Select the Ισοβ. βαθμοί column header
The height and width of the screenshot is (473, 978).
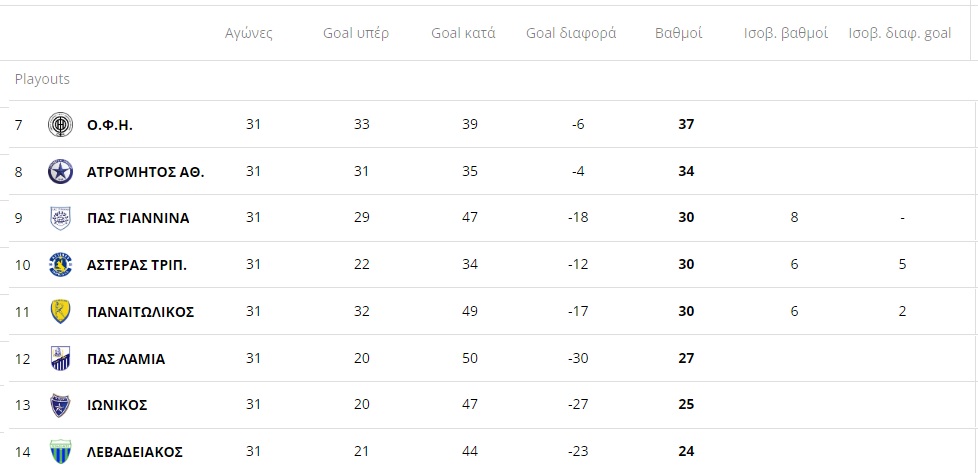point(786,33)
